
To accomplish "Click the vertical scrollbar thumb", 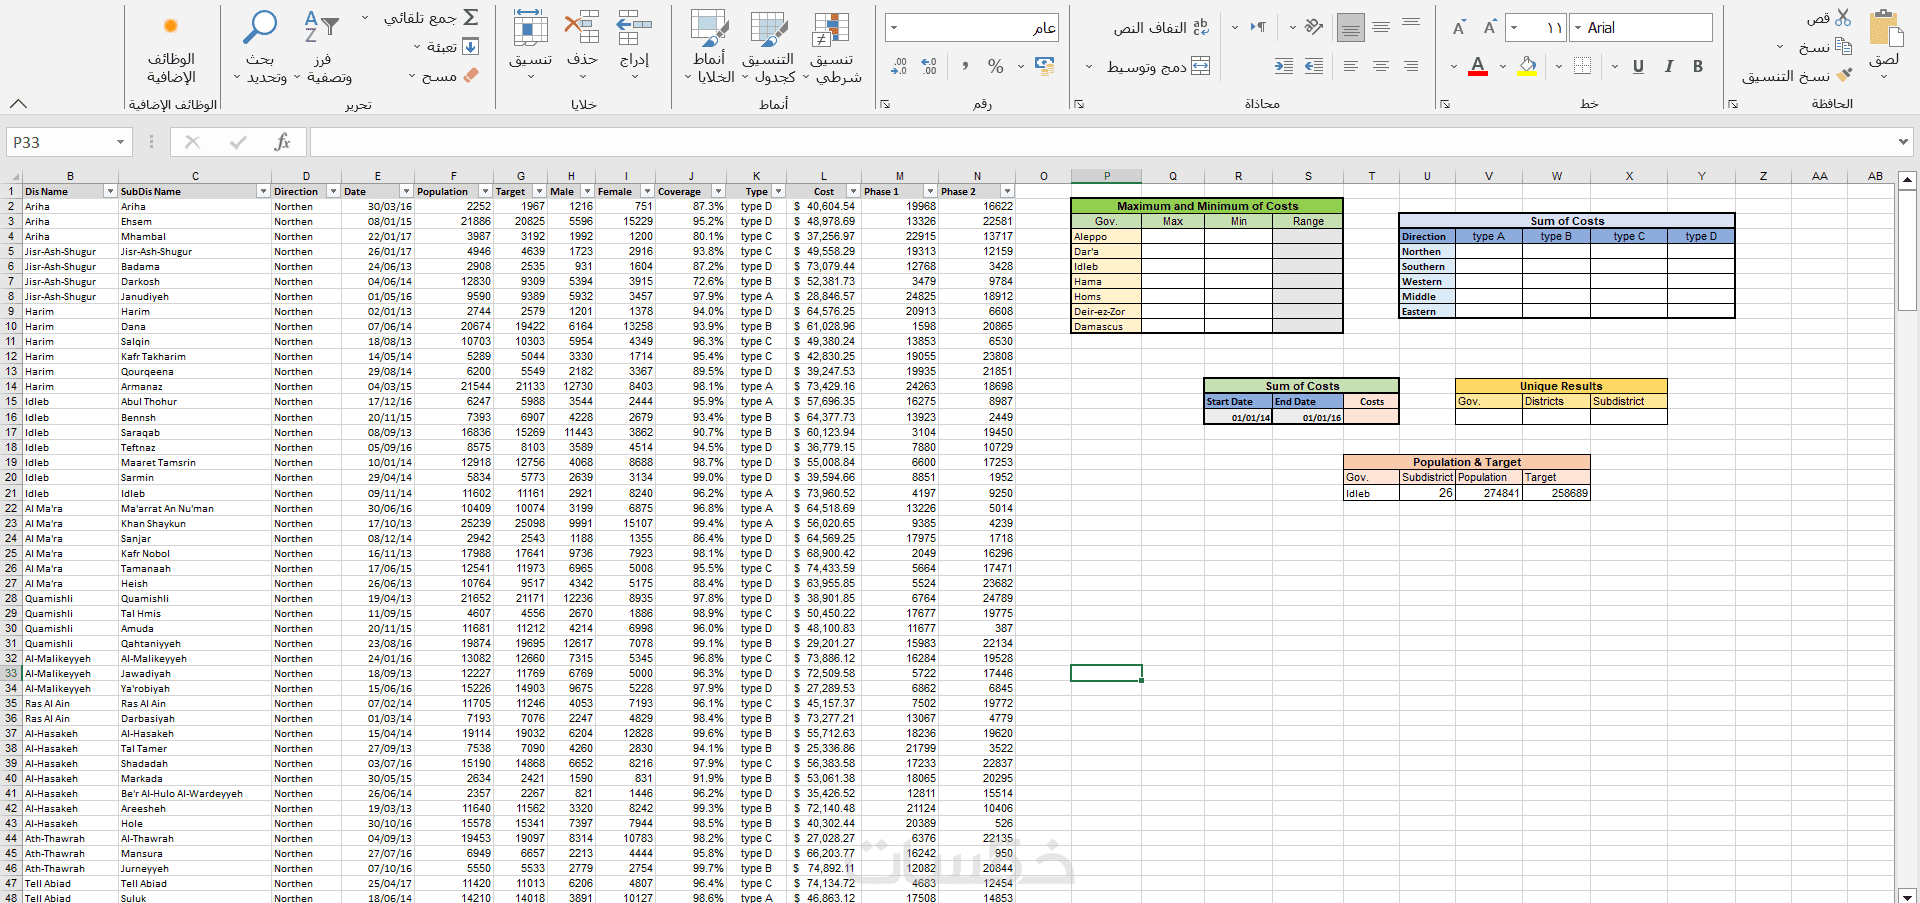I will coord(1907,250).
